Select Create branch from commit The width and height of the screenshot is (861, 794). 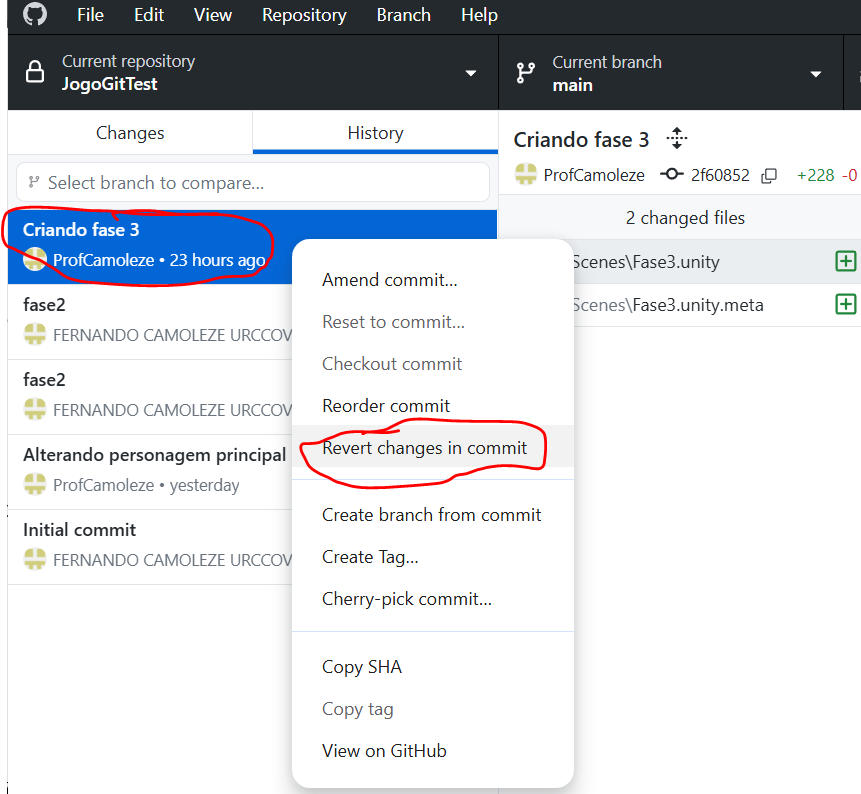431,515
